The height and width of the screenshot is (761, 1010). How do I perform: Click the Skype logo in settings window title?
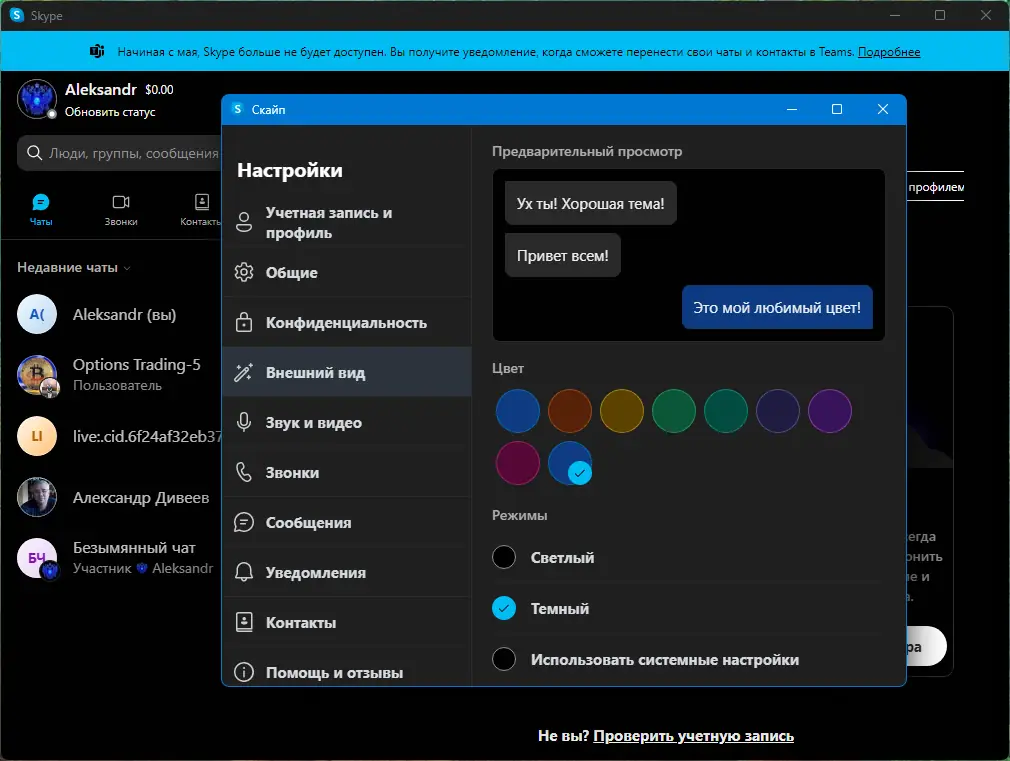[238, 110]
